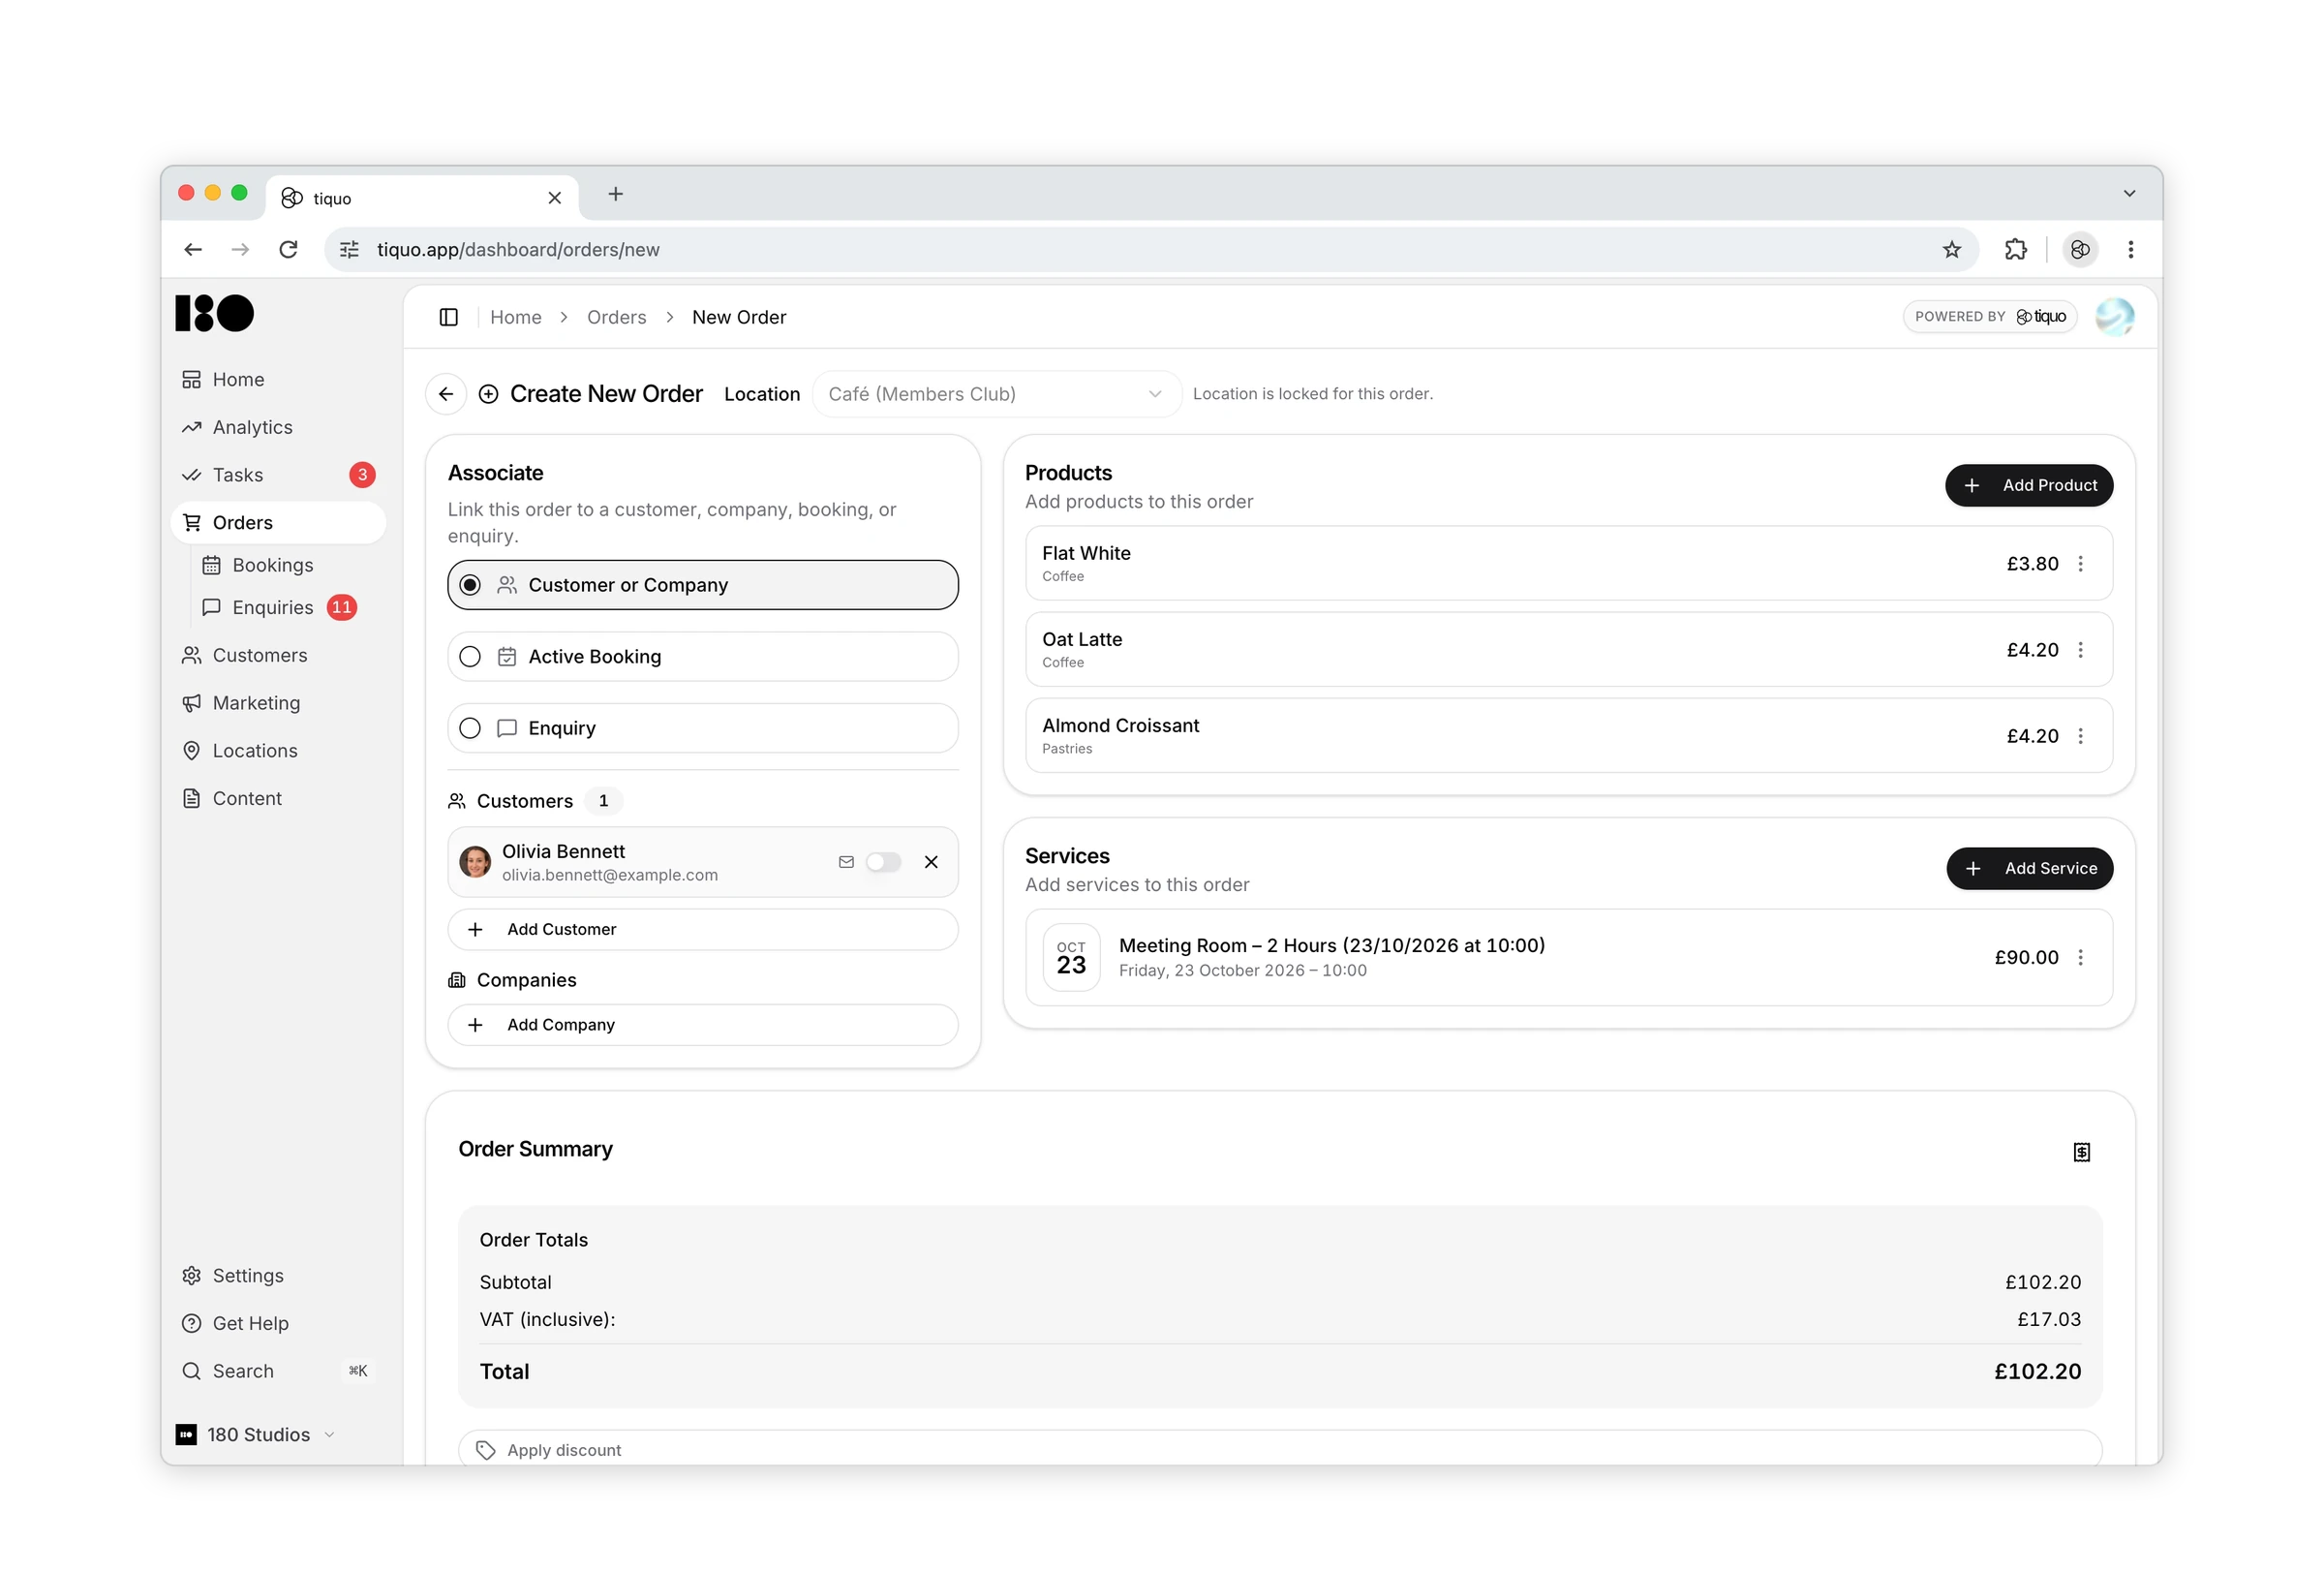Click the Orders breadcrumb link

(x=617, y=317)
